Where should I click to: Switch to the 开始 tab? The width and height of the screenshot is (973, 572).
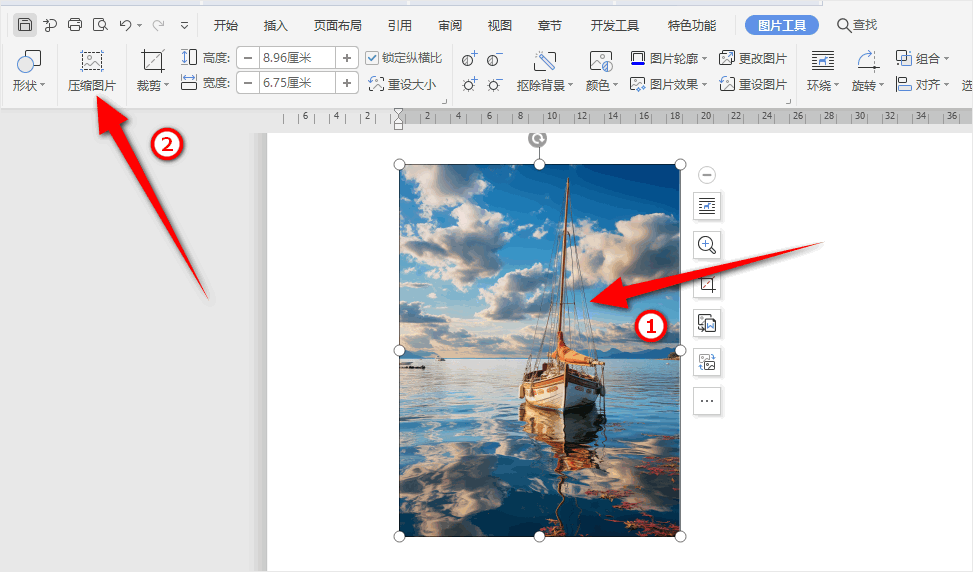226,25
